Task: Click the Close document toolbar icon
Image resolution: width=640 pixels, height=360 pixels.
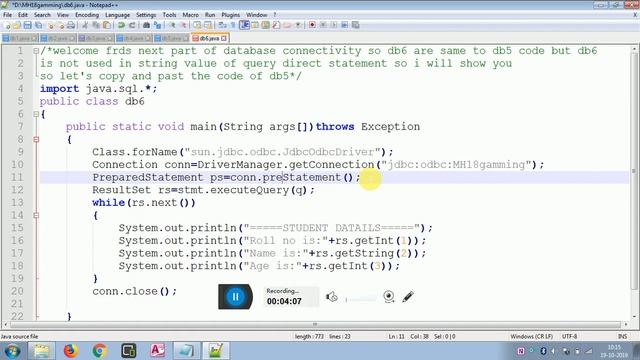Action: click(x=50, y=25)
